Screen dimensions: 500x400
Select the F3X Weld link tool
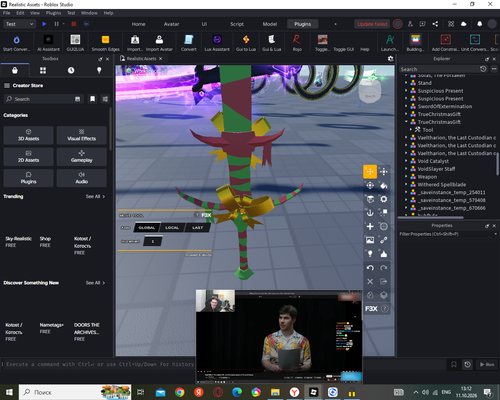coord(384,240)
